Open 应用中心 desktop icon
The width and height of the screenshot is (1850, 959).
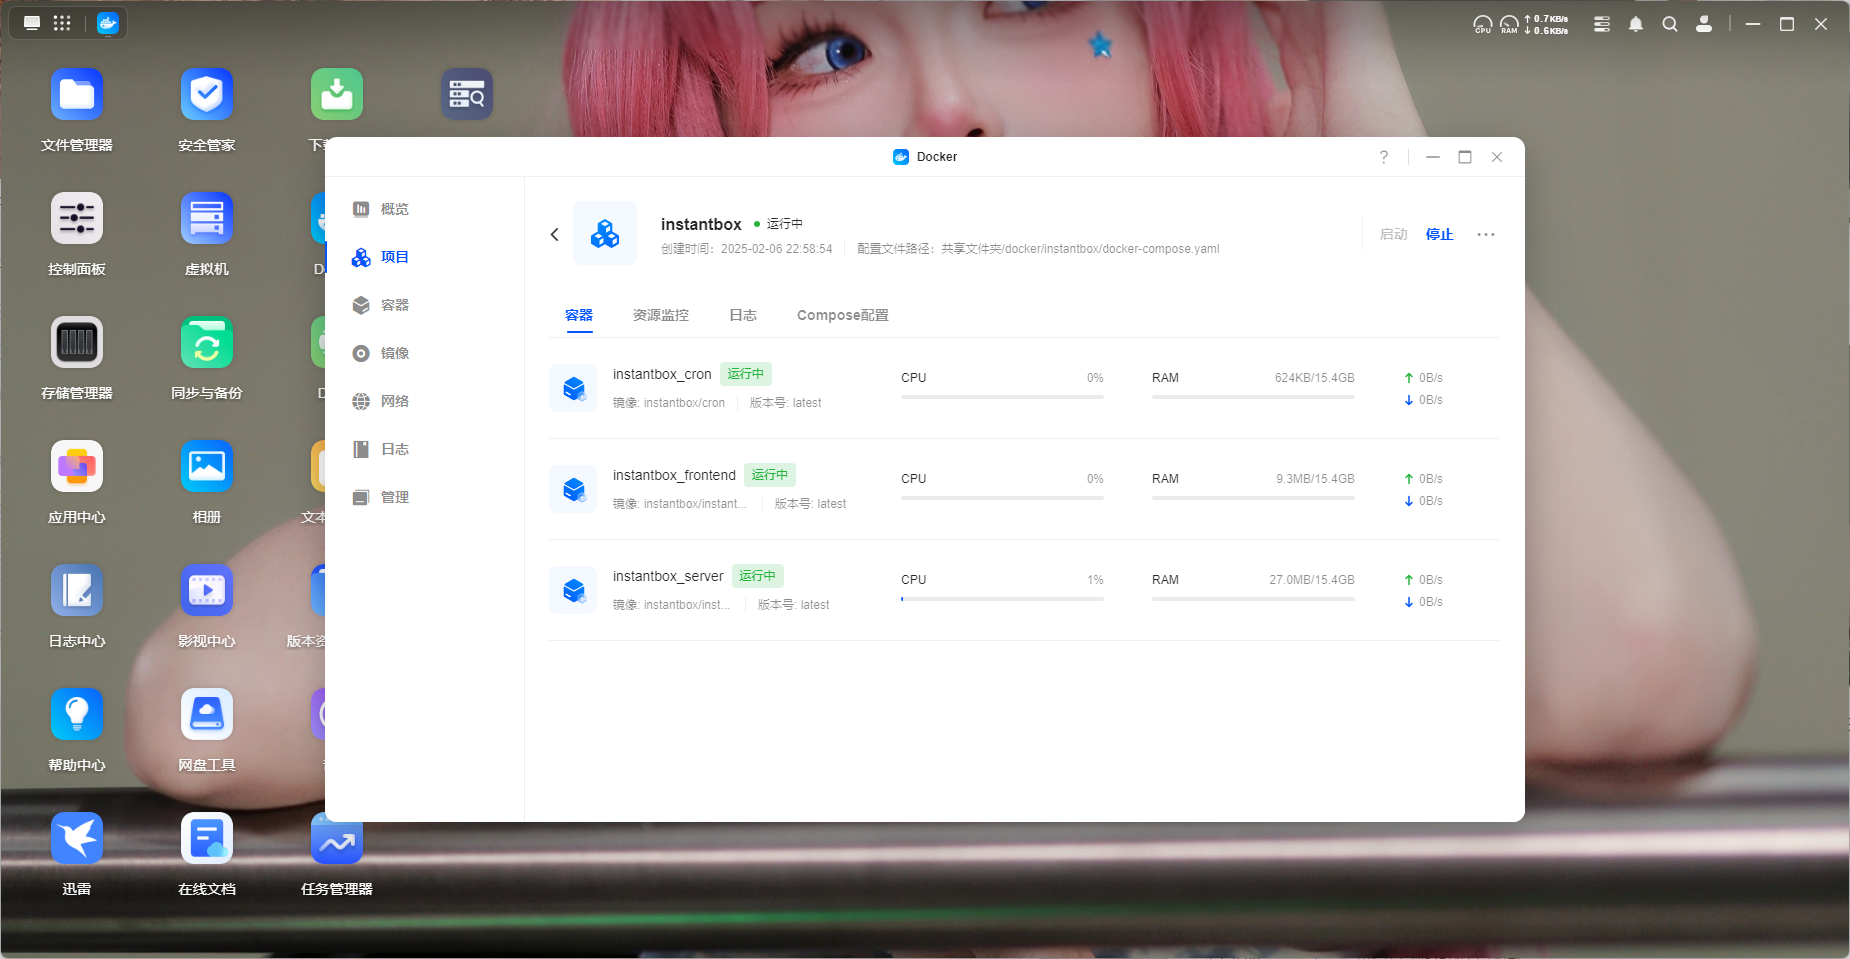77,466
